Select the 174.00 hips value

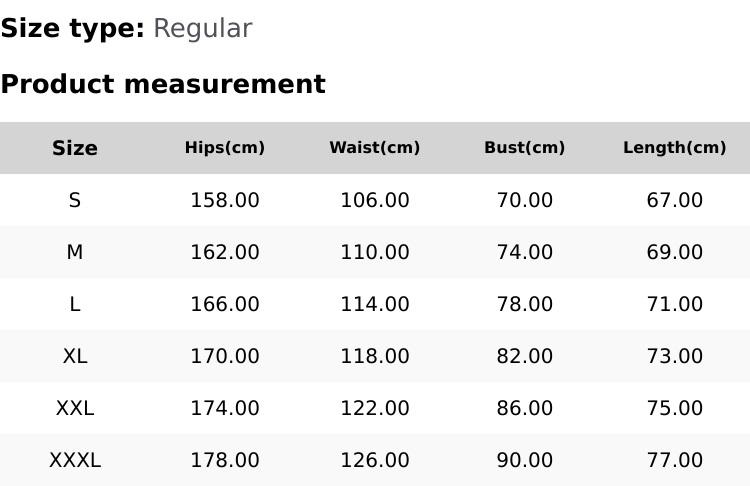(225, 408)
